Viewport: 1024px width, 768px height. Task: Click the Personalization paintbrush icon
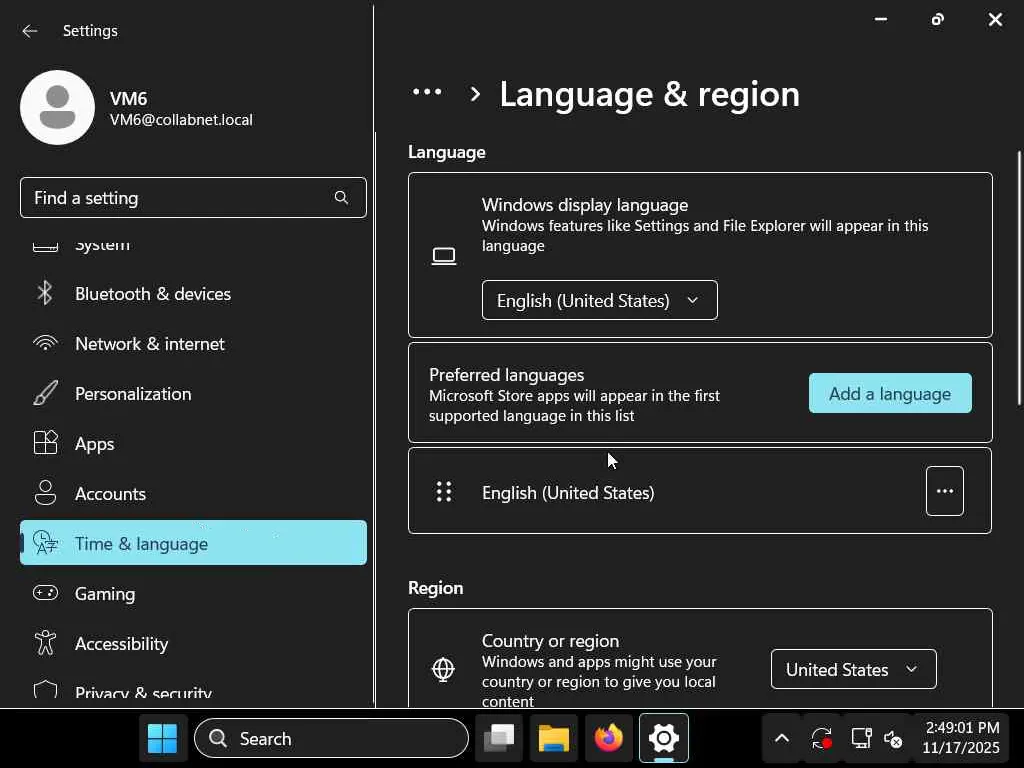coord(45,393)
